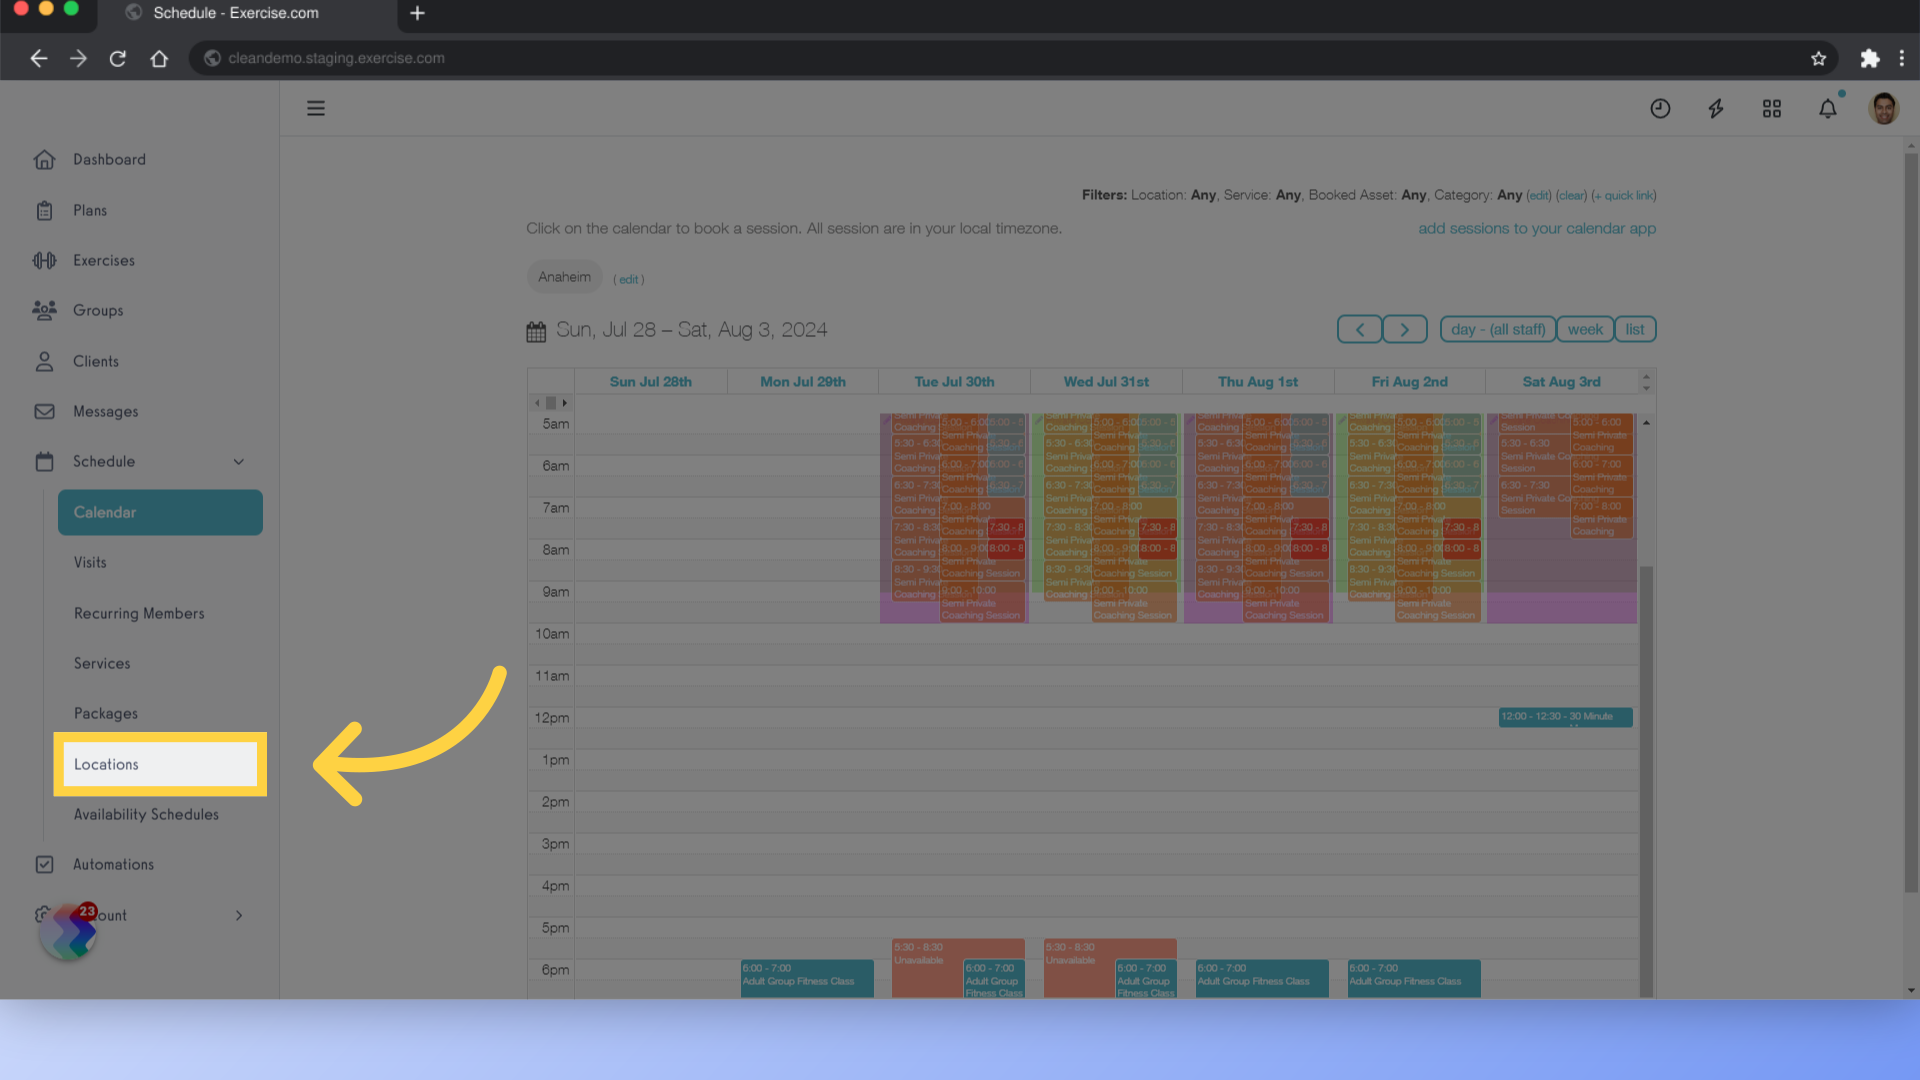Screen dimensions: 1920x1080
Task: Open Saturday 12:00 - 12:30 30 Minute session
Action: click(x=1566, y=717)
